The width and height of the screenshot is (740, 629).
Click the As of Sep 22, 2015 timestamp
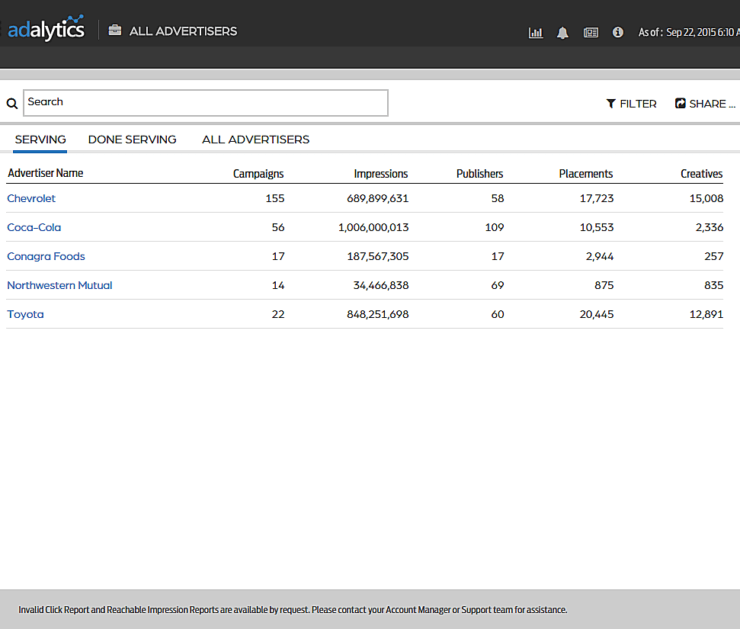689,33
